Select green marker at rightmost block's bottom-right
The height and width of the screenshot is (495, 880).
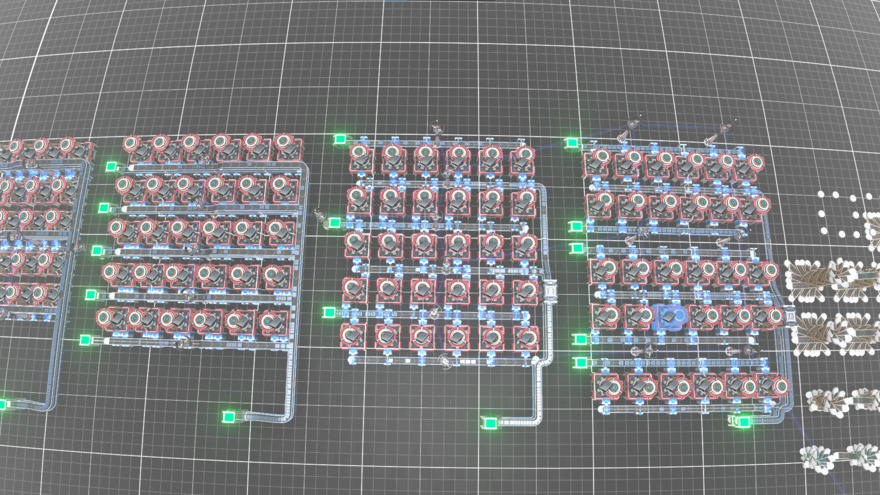tap(742, 422)
